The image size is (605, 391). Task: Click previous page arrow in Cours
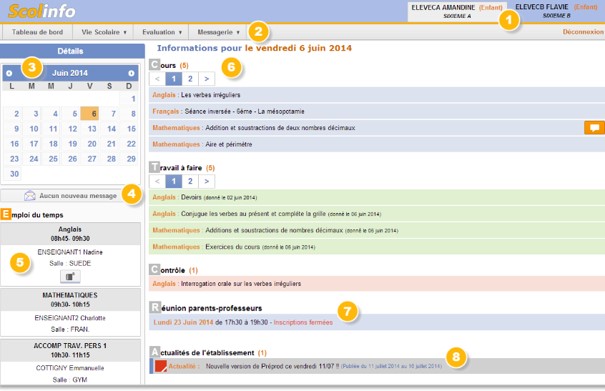157,79
